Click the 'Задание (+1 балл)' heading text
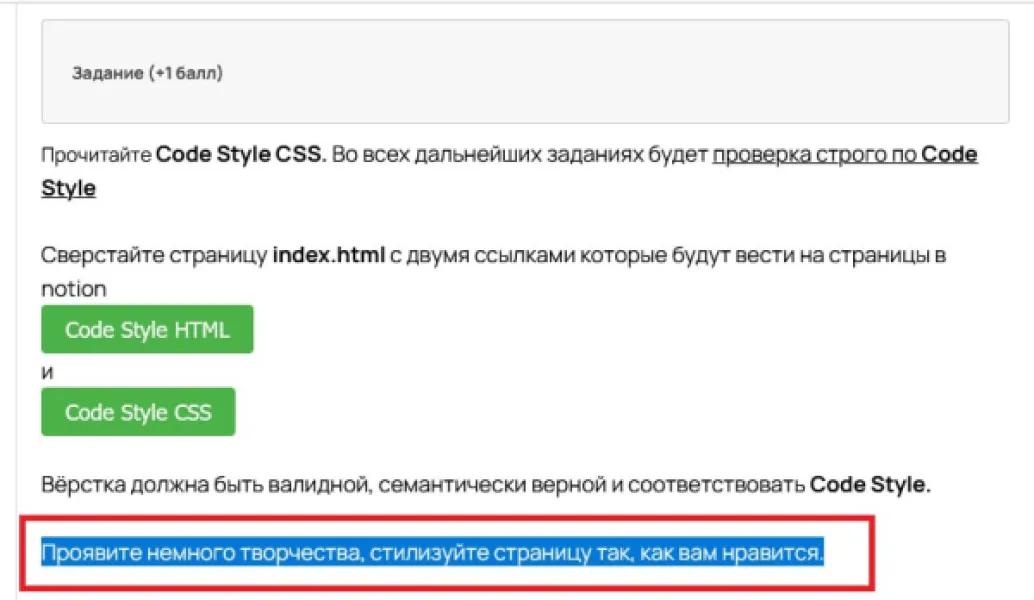 point(147,73)
